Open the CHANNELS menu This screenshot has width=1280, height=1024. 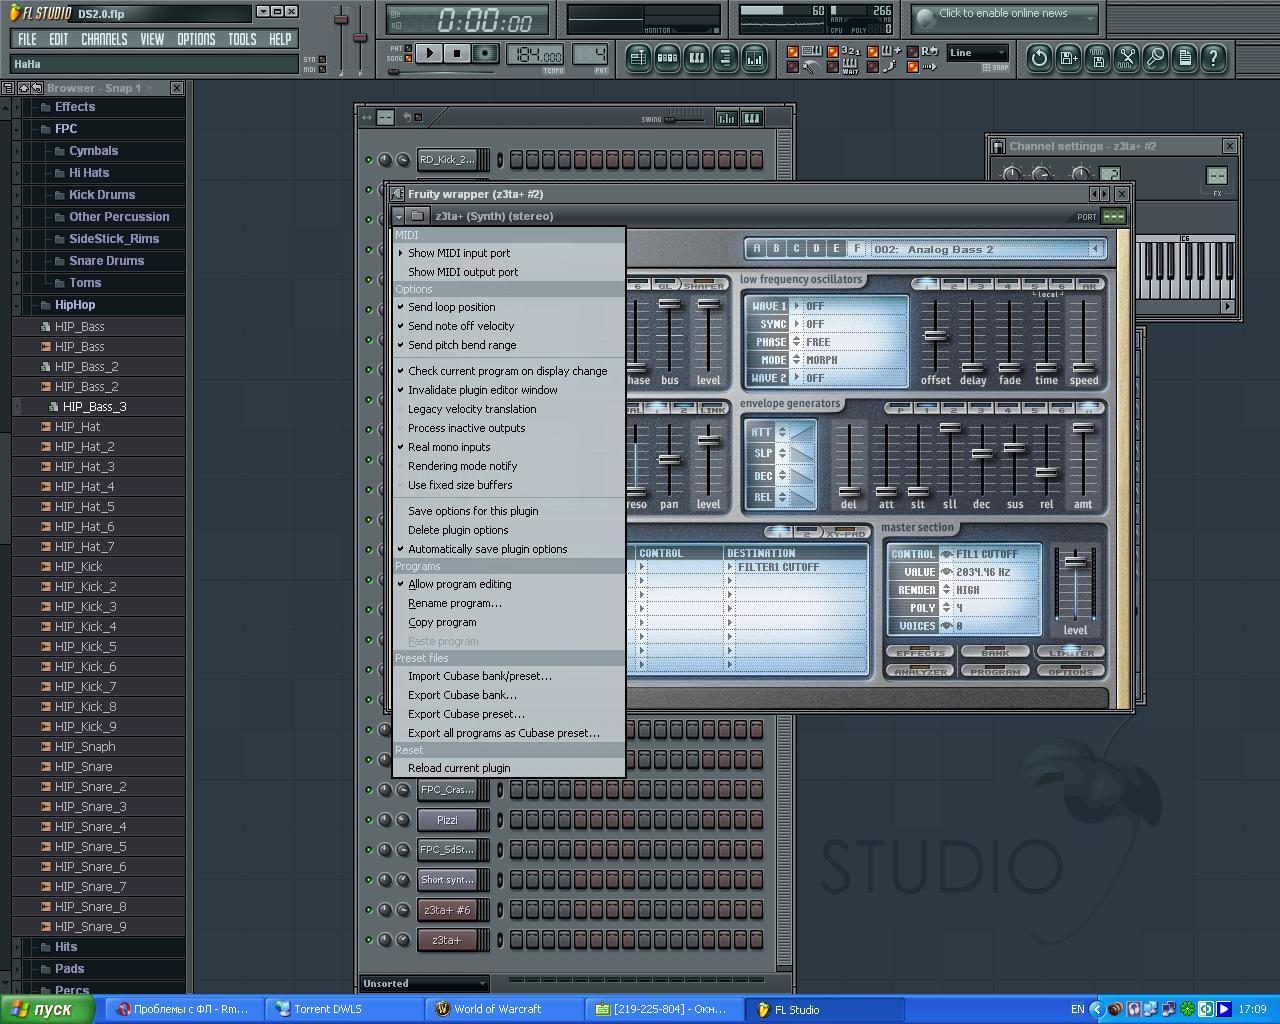point(104,39)
